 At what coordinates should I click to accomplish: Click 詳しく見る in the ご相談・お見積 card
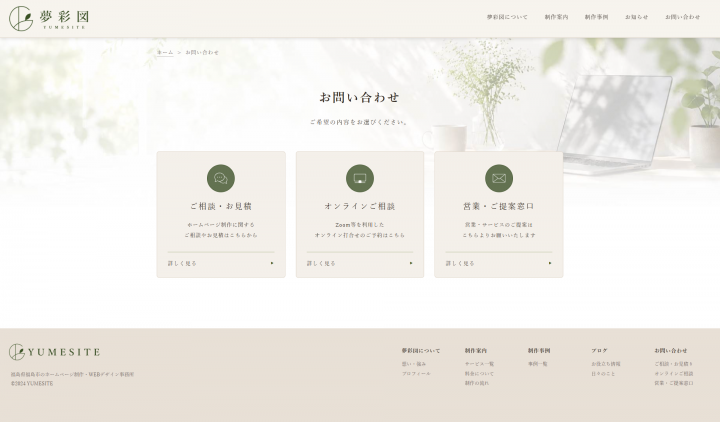182,264
